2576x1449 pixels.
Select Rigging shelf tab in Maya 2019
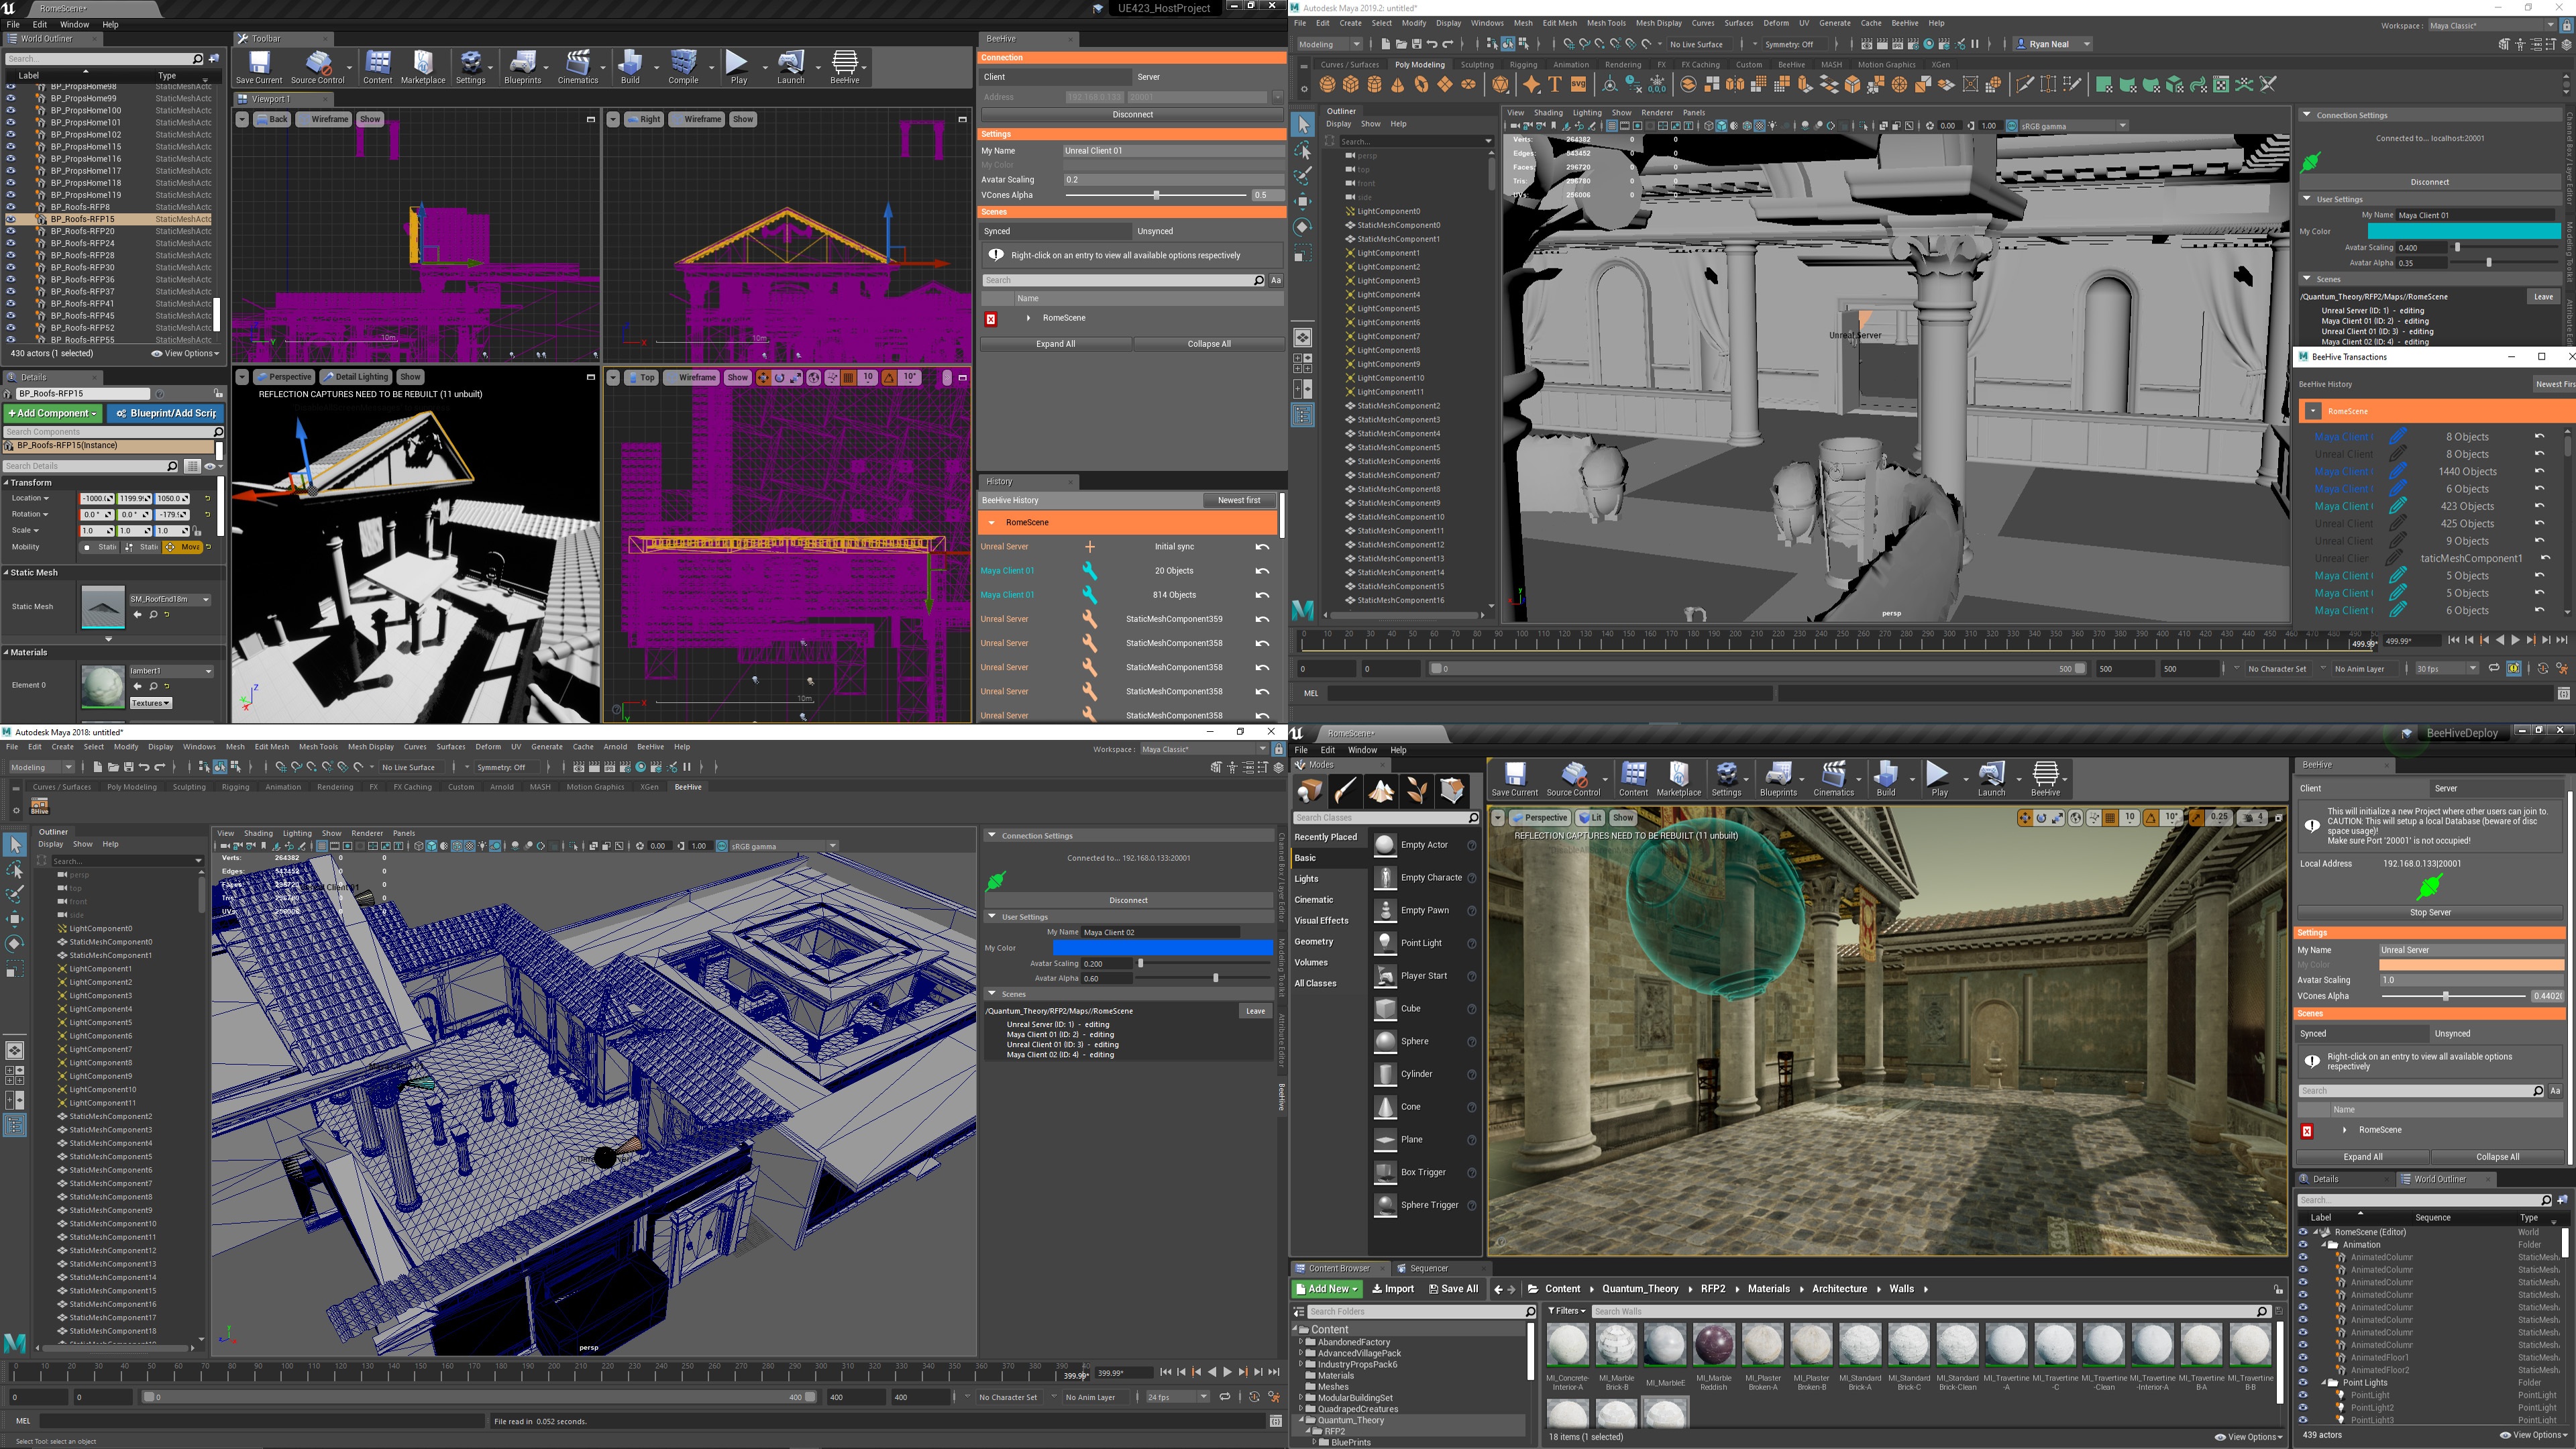[x=1523, y=65]
